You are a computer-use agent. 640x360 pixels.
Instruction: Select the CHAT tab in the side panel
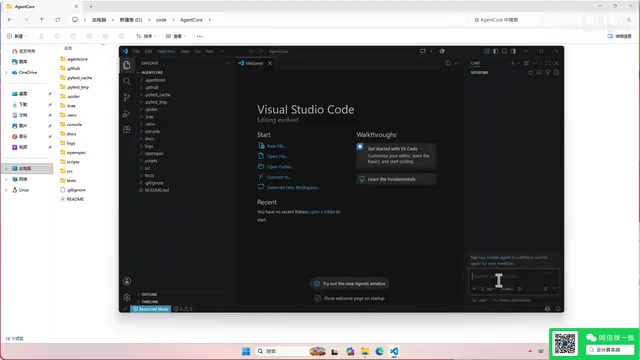475,63
